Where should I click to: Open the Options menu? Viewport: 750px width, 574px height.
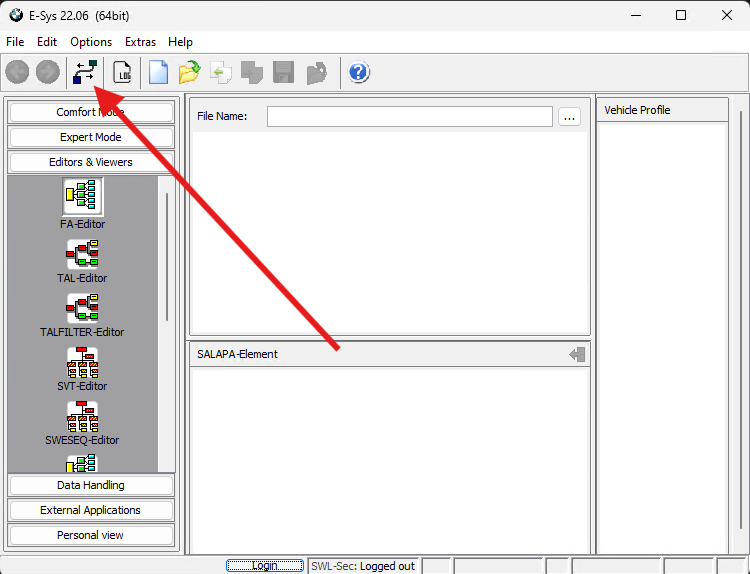point(91,42)
